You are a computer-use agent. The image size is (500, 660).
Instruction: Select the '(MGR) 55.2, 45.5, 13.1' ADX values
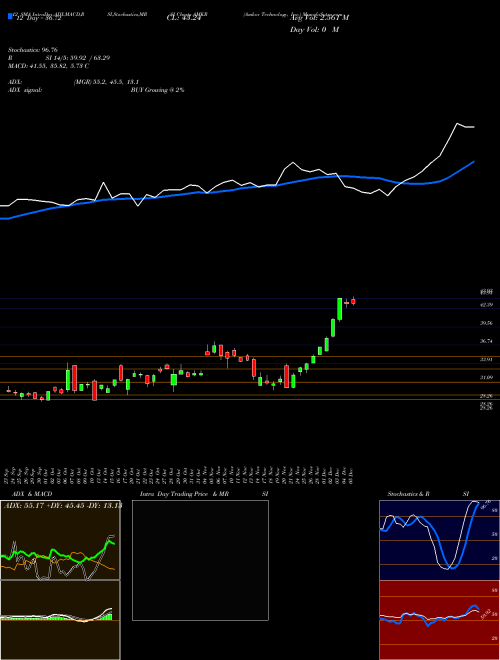pyautogui.click(x=106, y=82)
